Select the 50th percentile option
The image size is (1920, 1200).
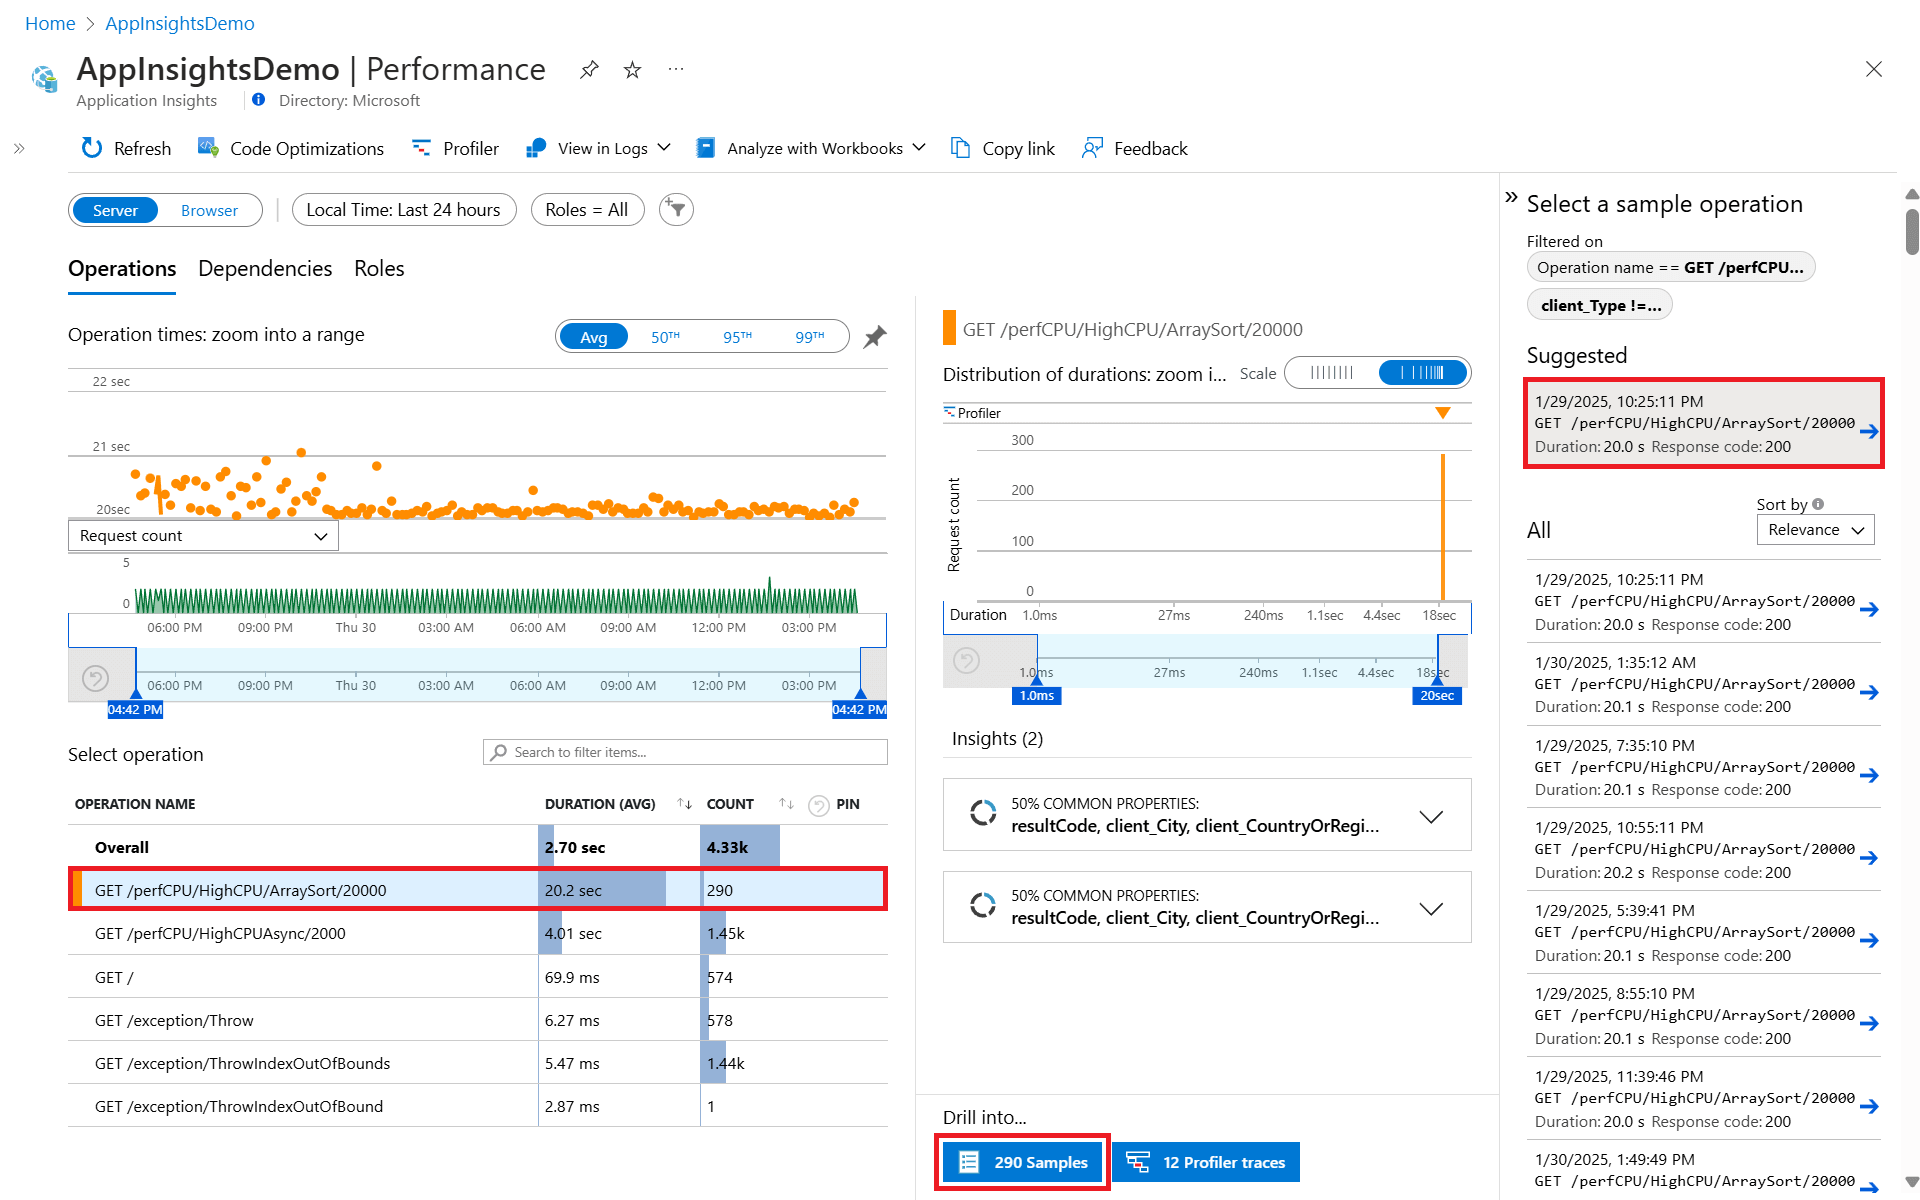tap(665, 337)
